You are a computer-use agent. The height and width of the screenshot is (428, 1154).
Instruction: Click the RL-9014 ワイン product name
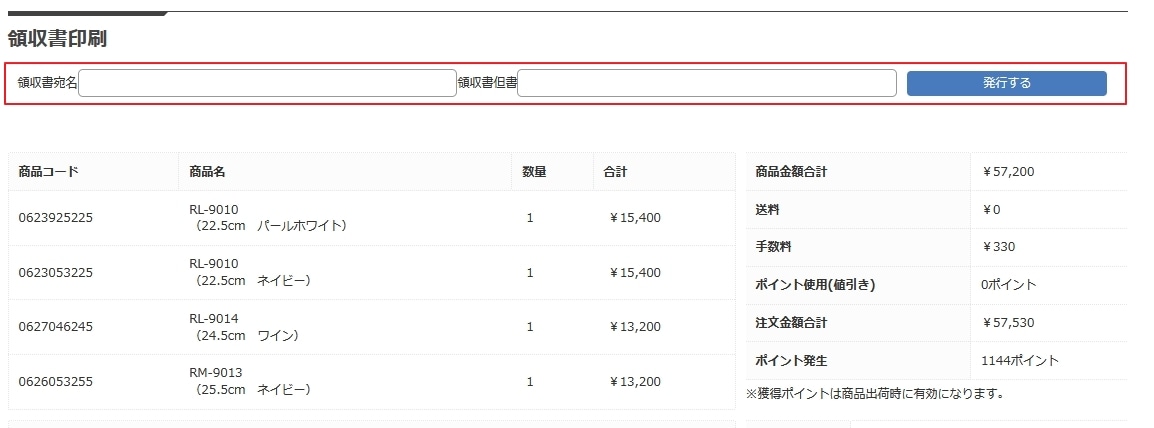[x=244, y=327]
